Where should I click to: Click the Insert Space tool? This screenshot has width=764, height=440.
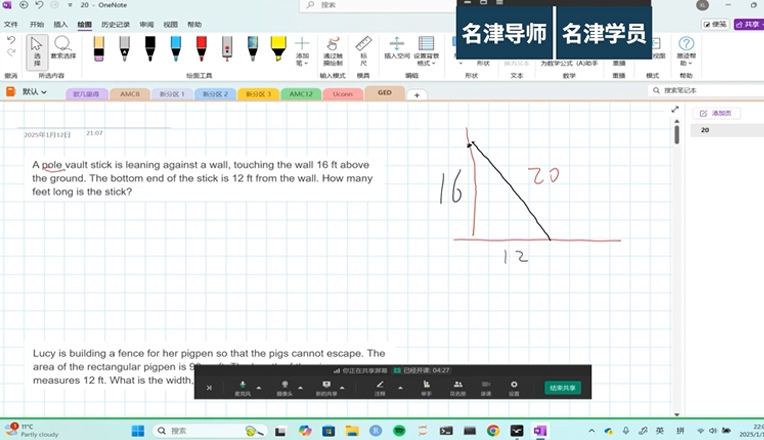point(396,50)
